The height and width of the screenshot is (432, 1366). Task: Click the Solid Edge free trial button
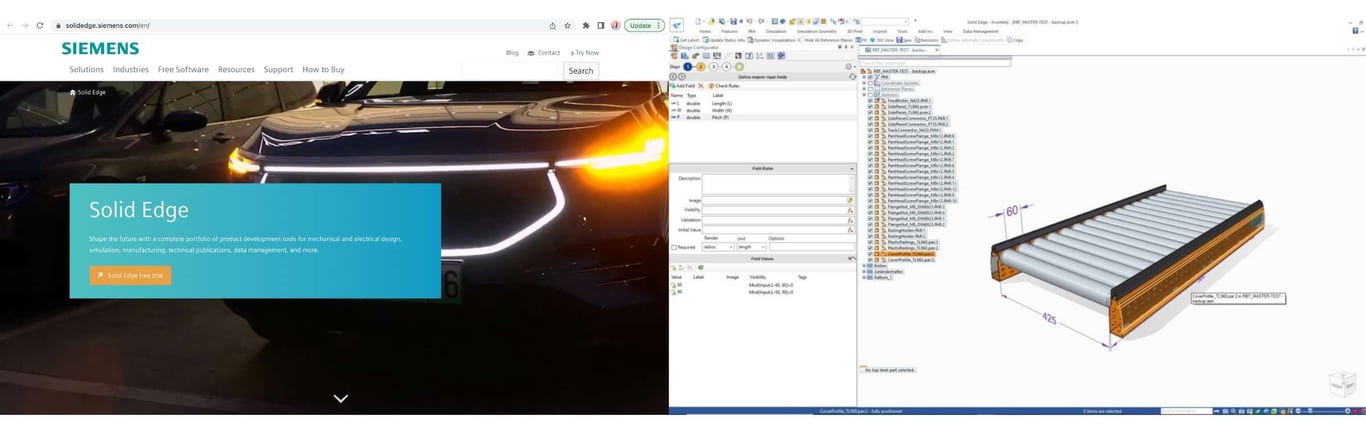[x=130, y=275]
